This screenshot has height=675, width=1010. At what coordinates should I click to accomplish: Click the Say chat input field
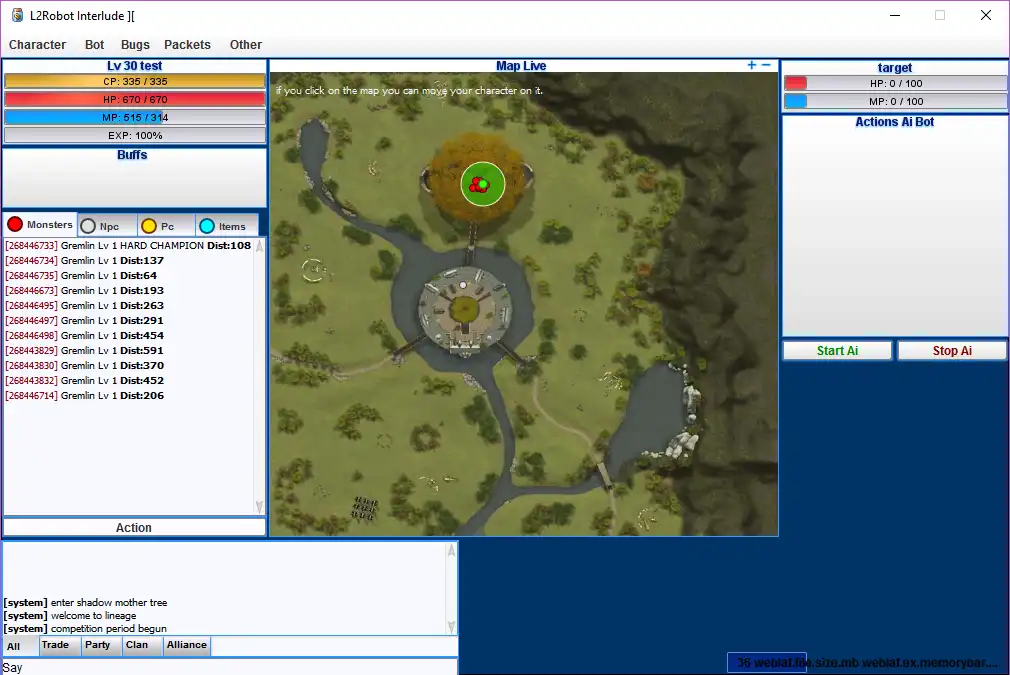coord(230,667)
